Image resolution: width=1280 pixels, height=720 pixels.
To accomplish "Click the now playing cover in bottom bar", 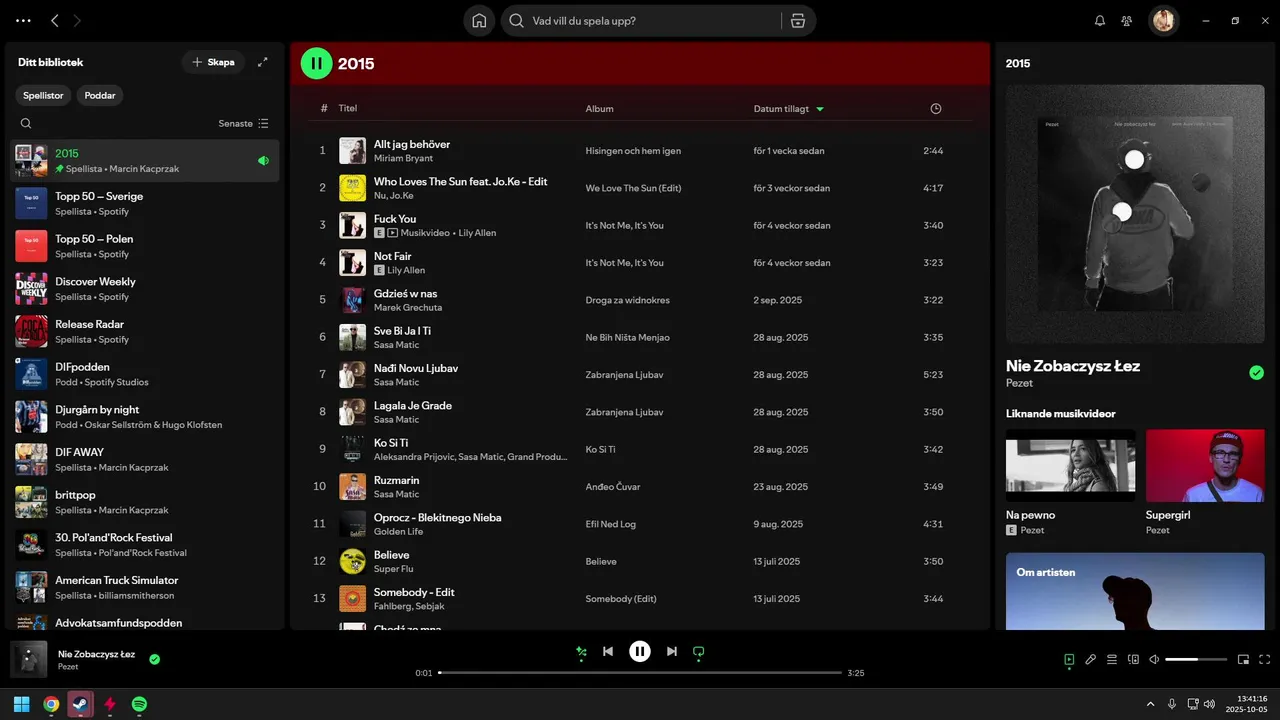I will tap(29, 660).
